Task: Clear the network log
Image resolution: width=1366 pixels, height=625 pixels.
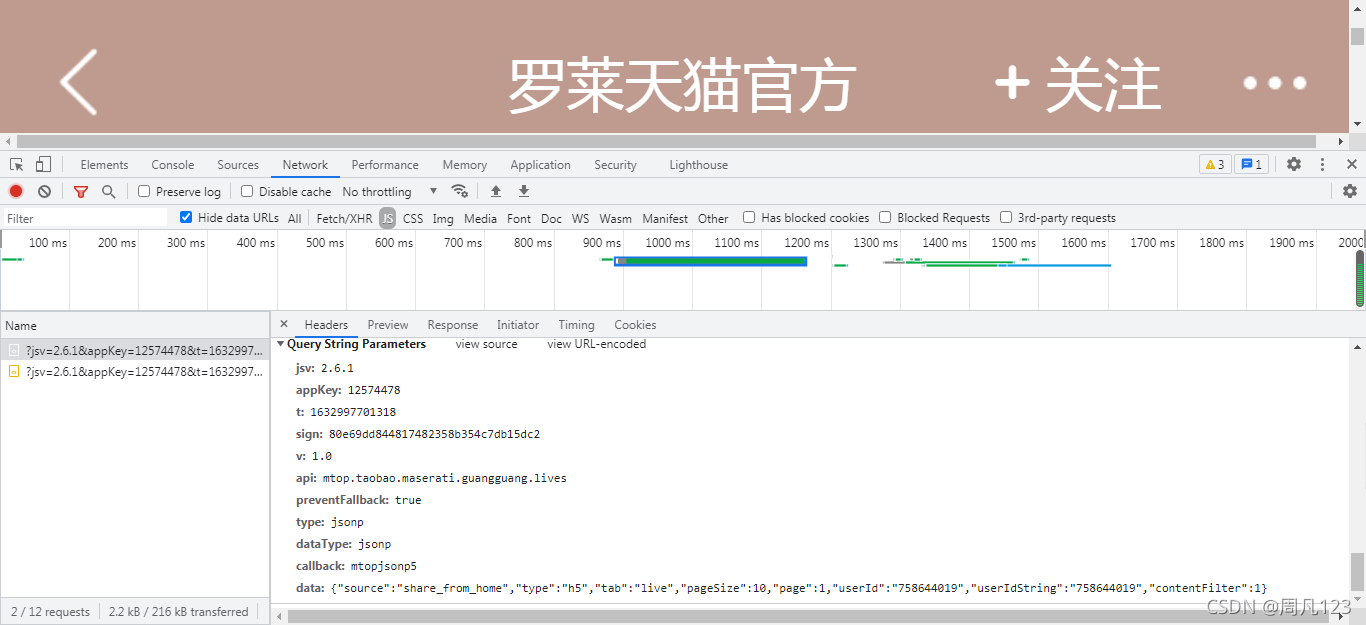Action: pos(44,191)
